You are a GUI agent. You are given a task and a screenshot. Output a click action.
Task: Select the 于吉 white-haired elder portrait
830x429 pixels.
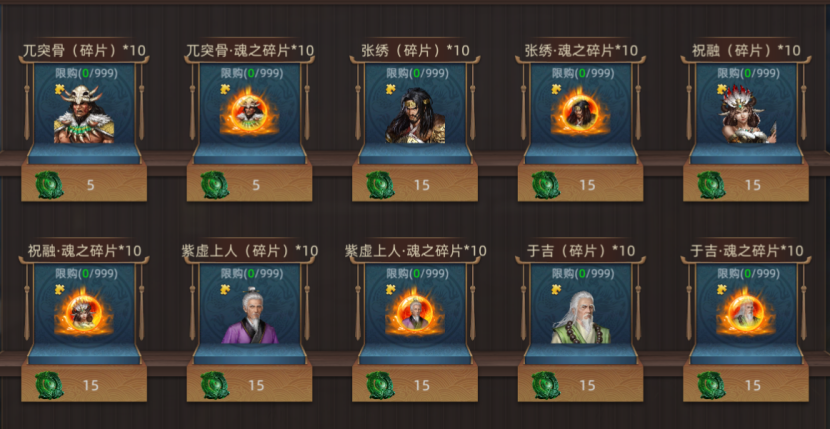(580, 317)
